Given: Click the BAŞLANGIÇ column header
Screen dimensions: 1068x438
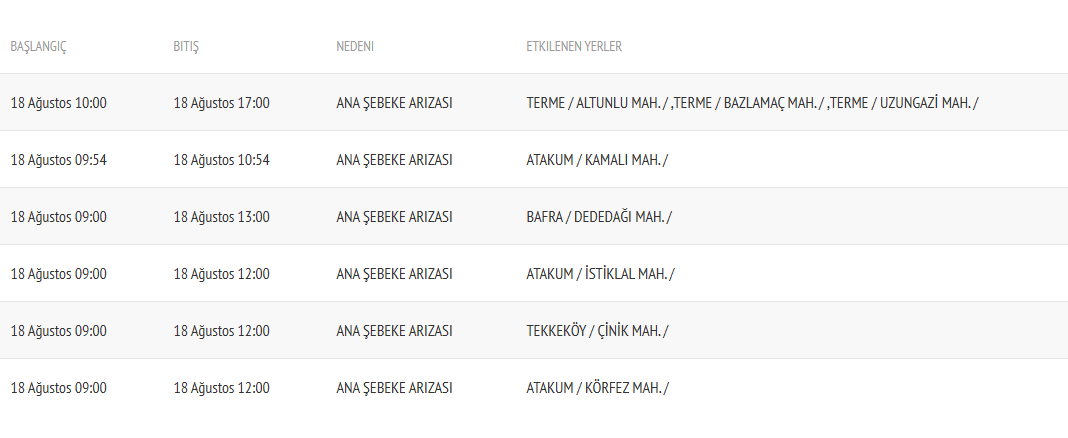Looking at the screenshot, I should click(x=38, y=47).
